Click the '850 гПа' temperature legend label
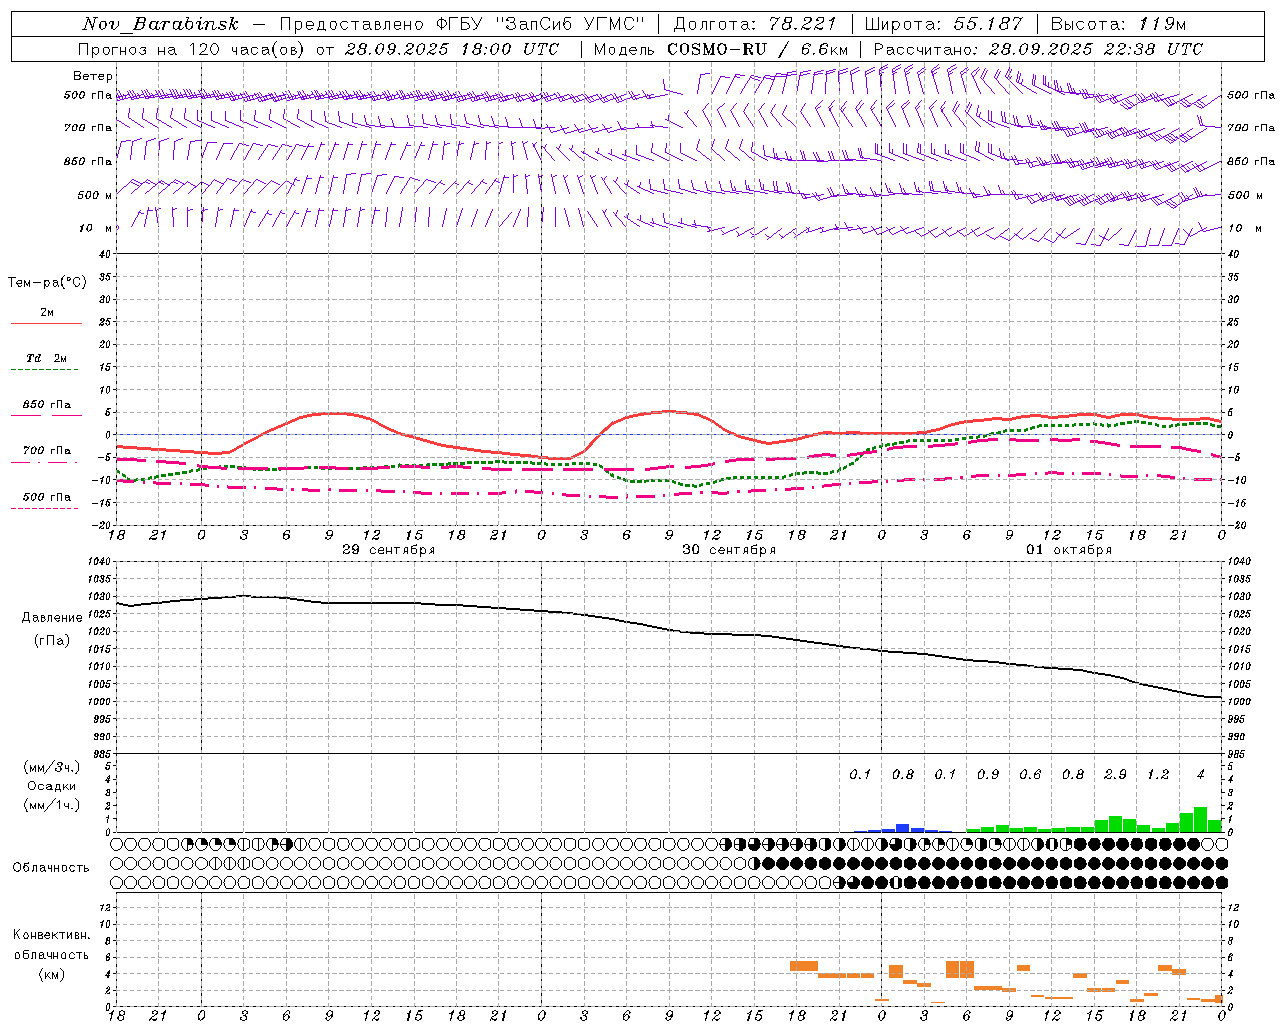This screenshot has height=1024, width=1280. click(x=46, y=405)
